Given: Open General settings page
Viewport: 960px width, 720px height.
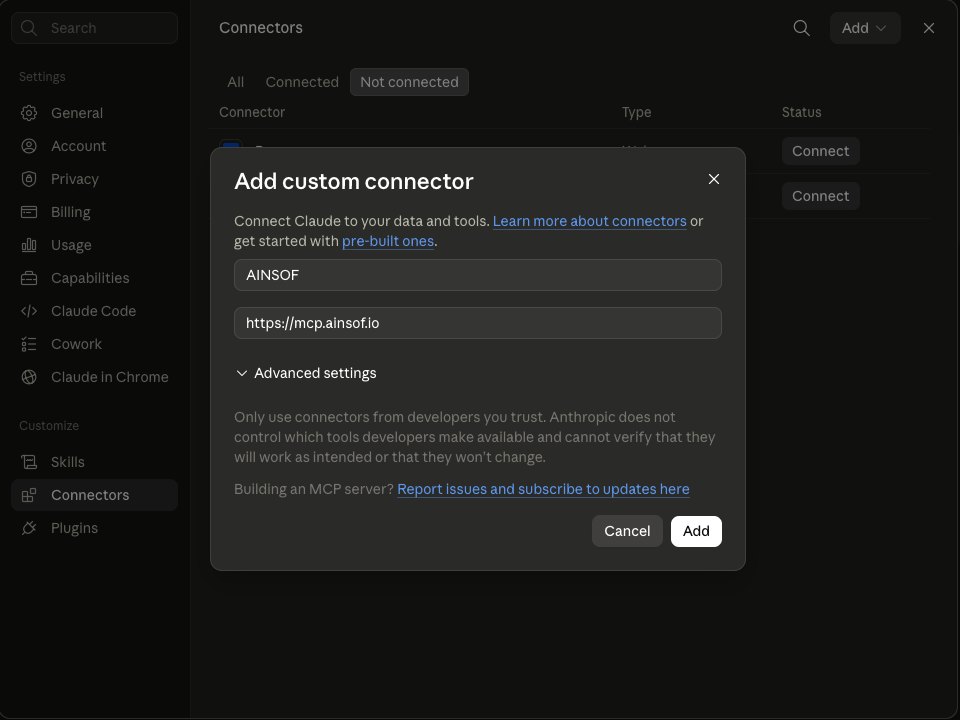Looking at the screenshot, I should click(94, 113).
